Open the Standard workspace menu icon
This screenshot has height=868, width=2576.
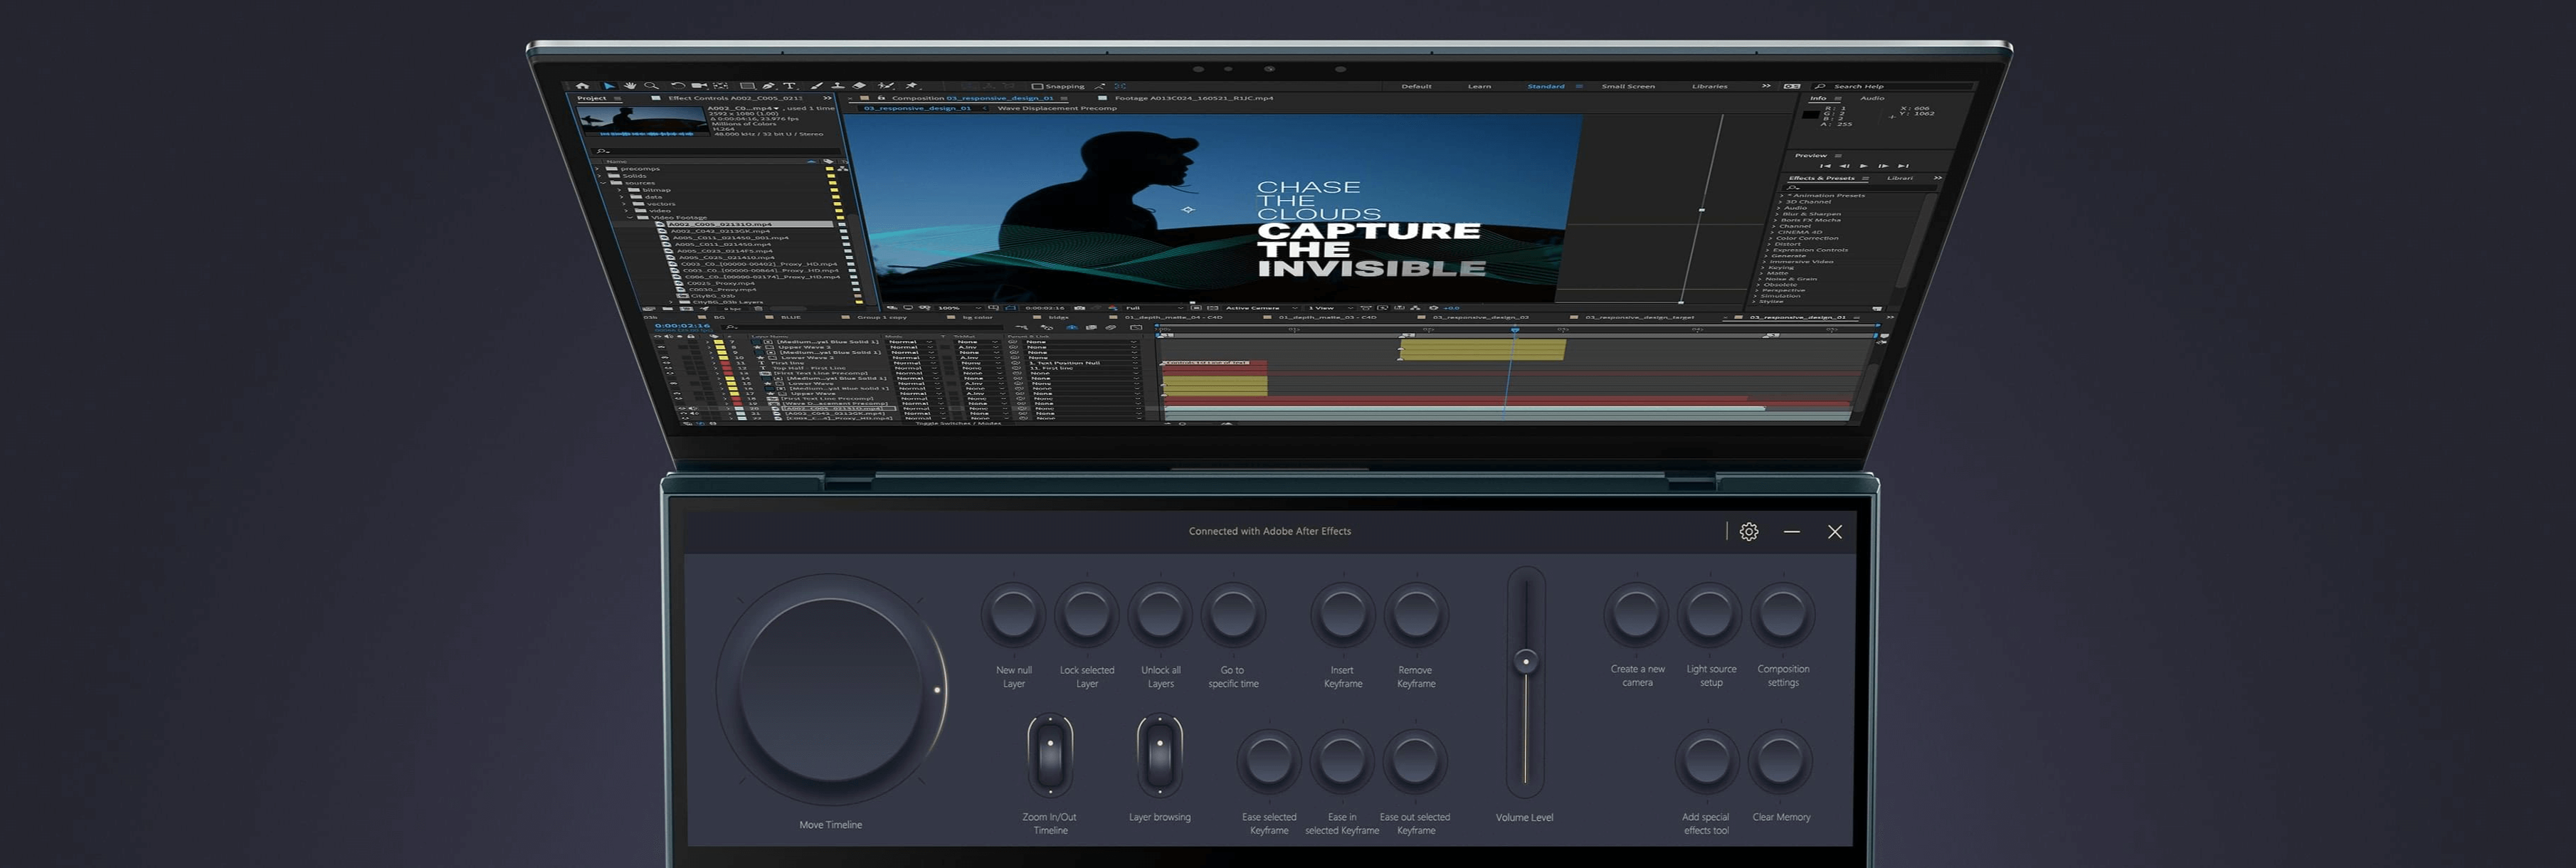pos(1579,87)
